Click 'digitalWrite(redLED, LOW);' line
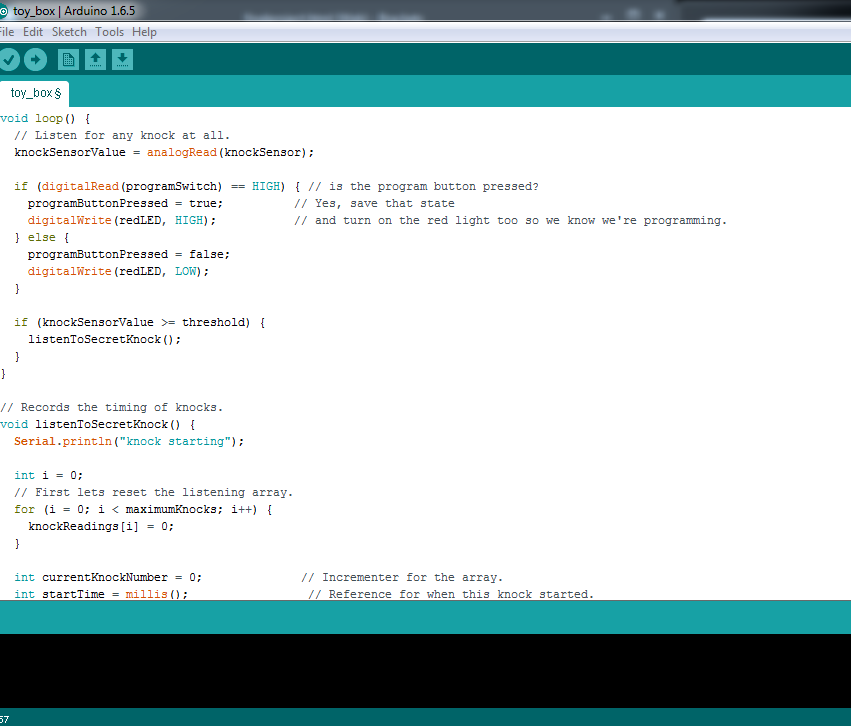 (x=118, y=271)
